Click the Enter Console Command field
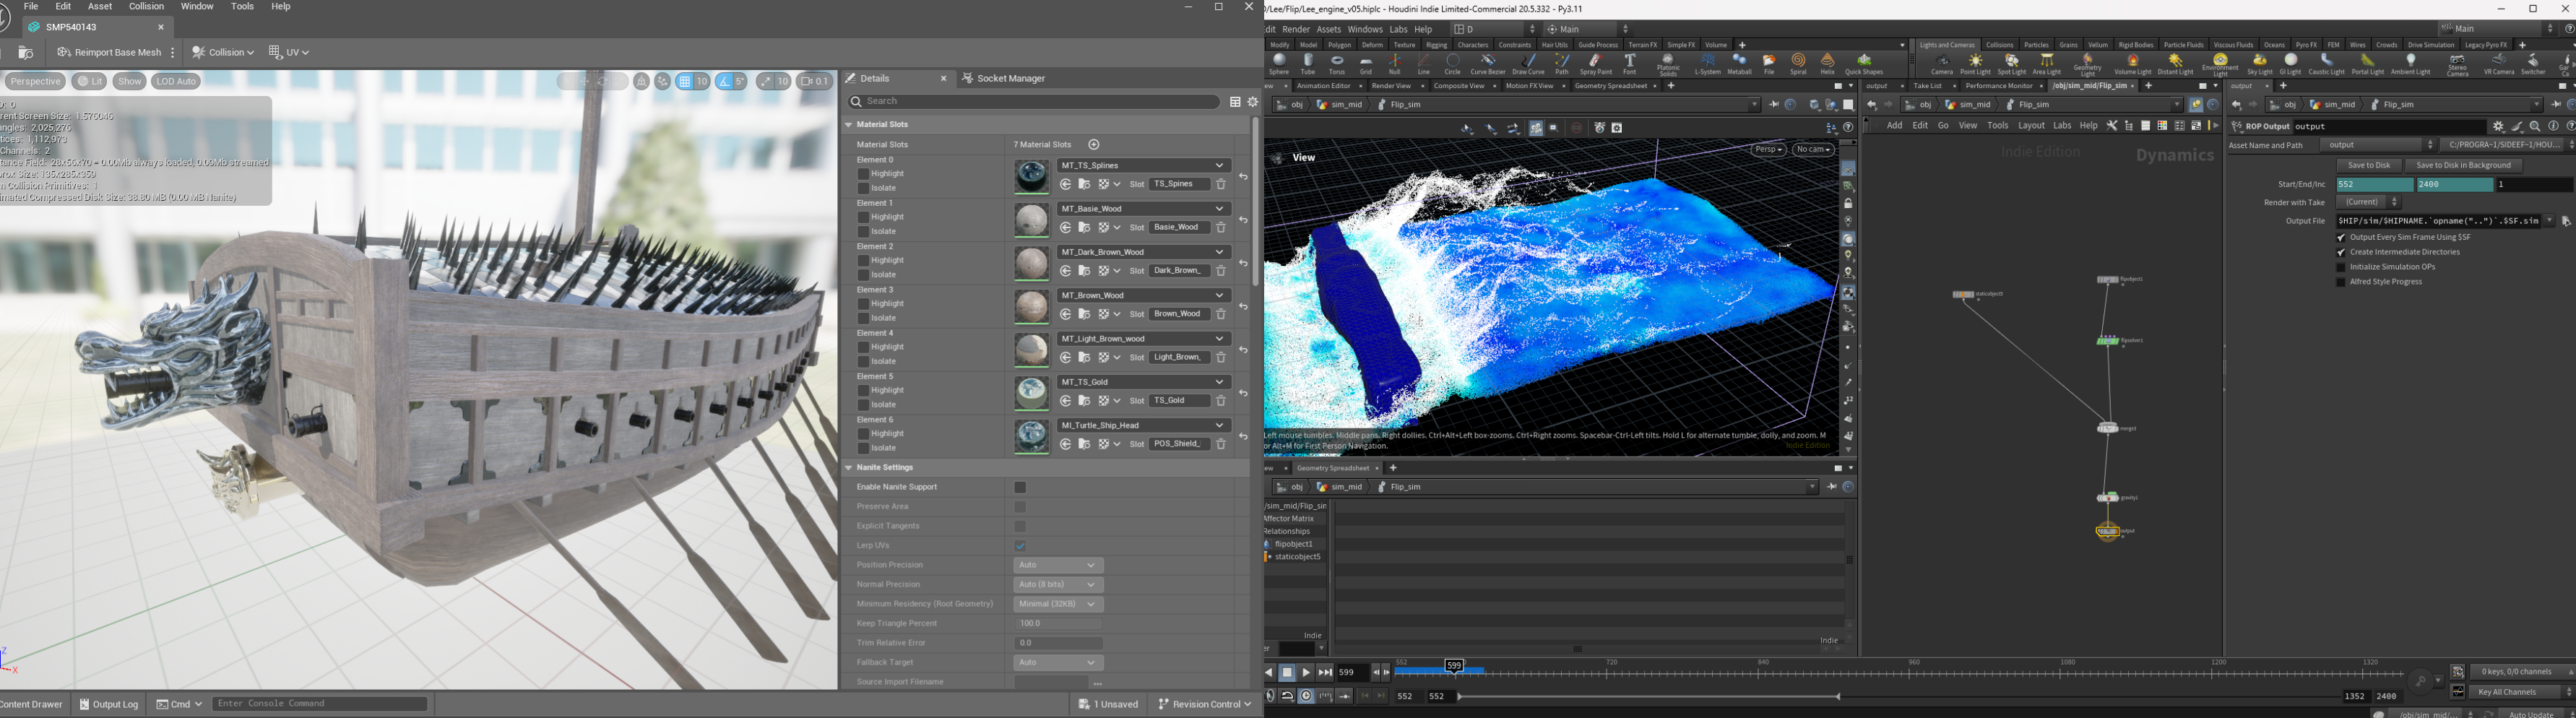 (x=320, y=704)
